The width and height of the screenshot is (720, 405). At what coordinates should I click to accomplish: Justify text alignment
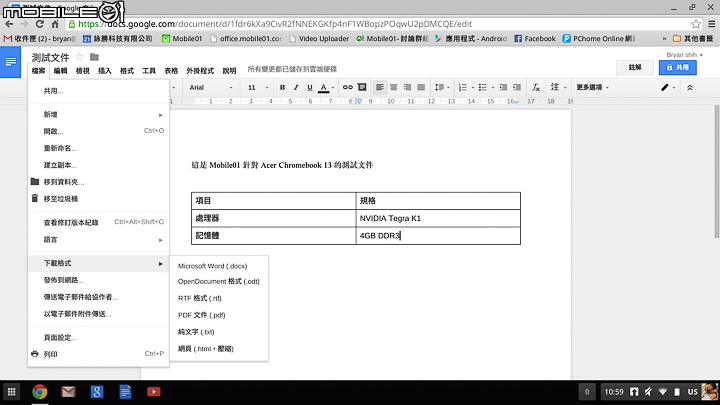click(421, 87)
